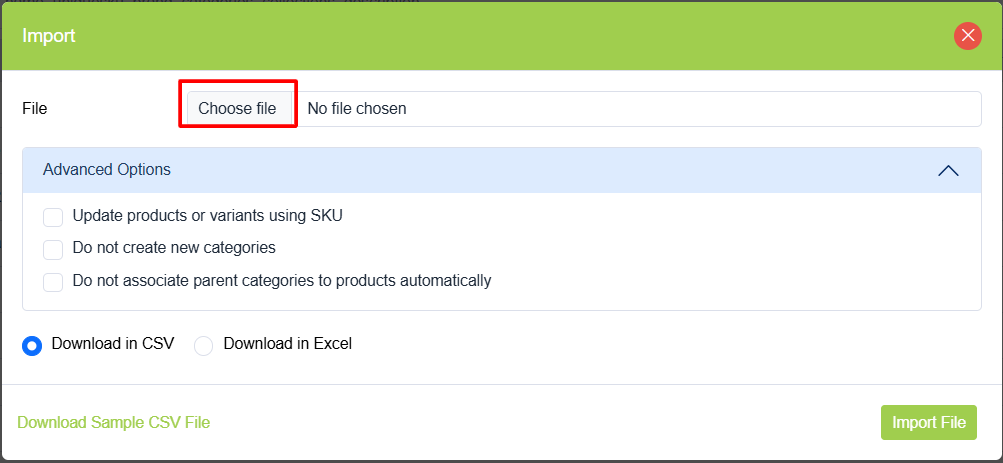Select the Download in CSV radio button
This screenshot has width=1003, height=463.
click(x=32, y=345)
